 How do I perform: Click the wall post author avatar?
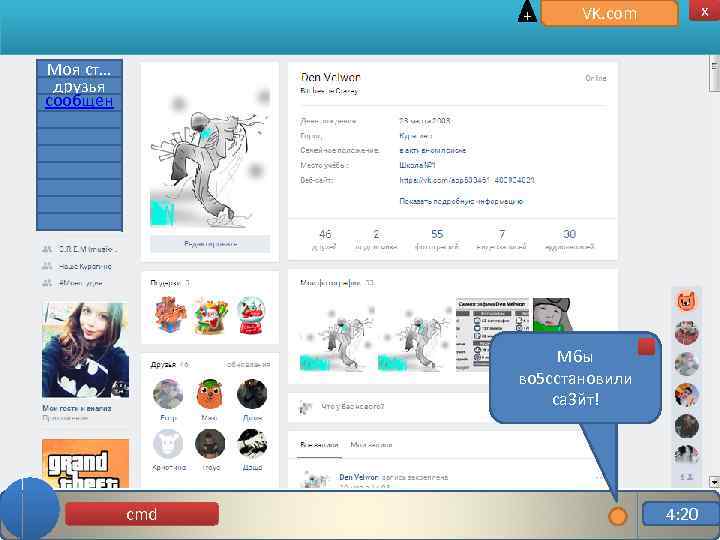point(315,479)
